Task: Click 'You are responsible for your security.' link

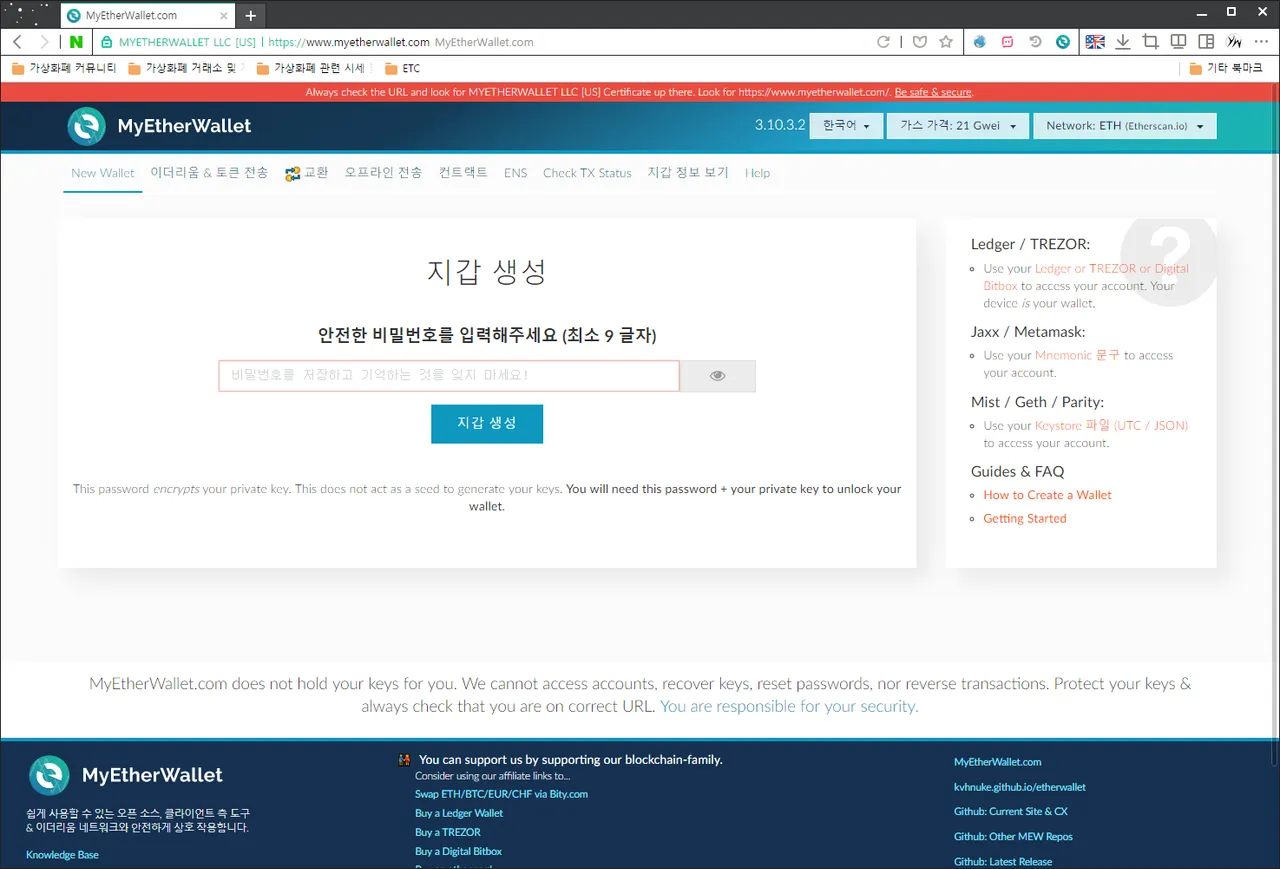Action: [x=789, y=706]
